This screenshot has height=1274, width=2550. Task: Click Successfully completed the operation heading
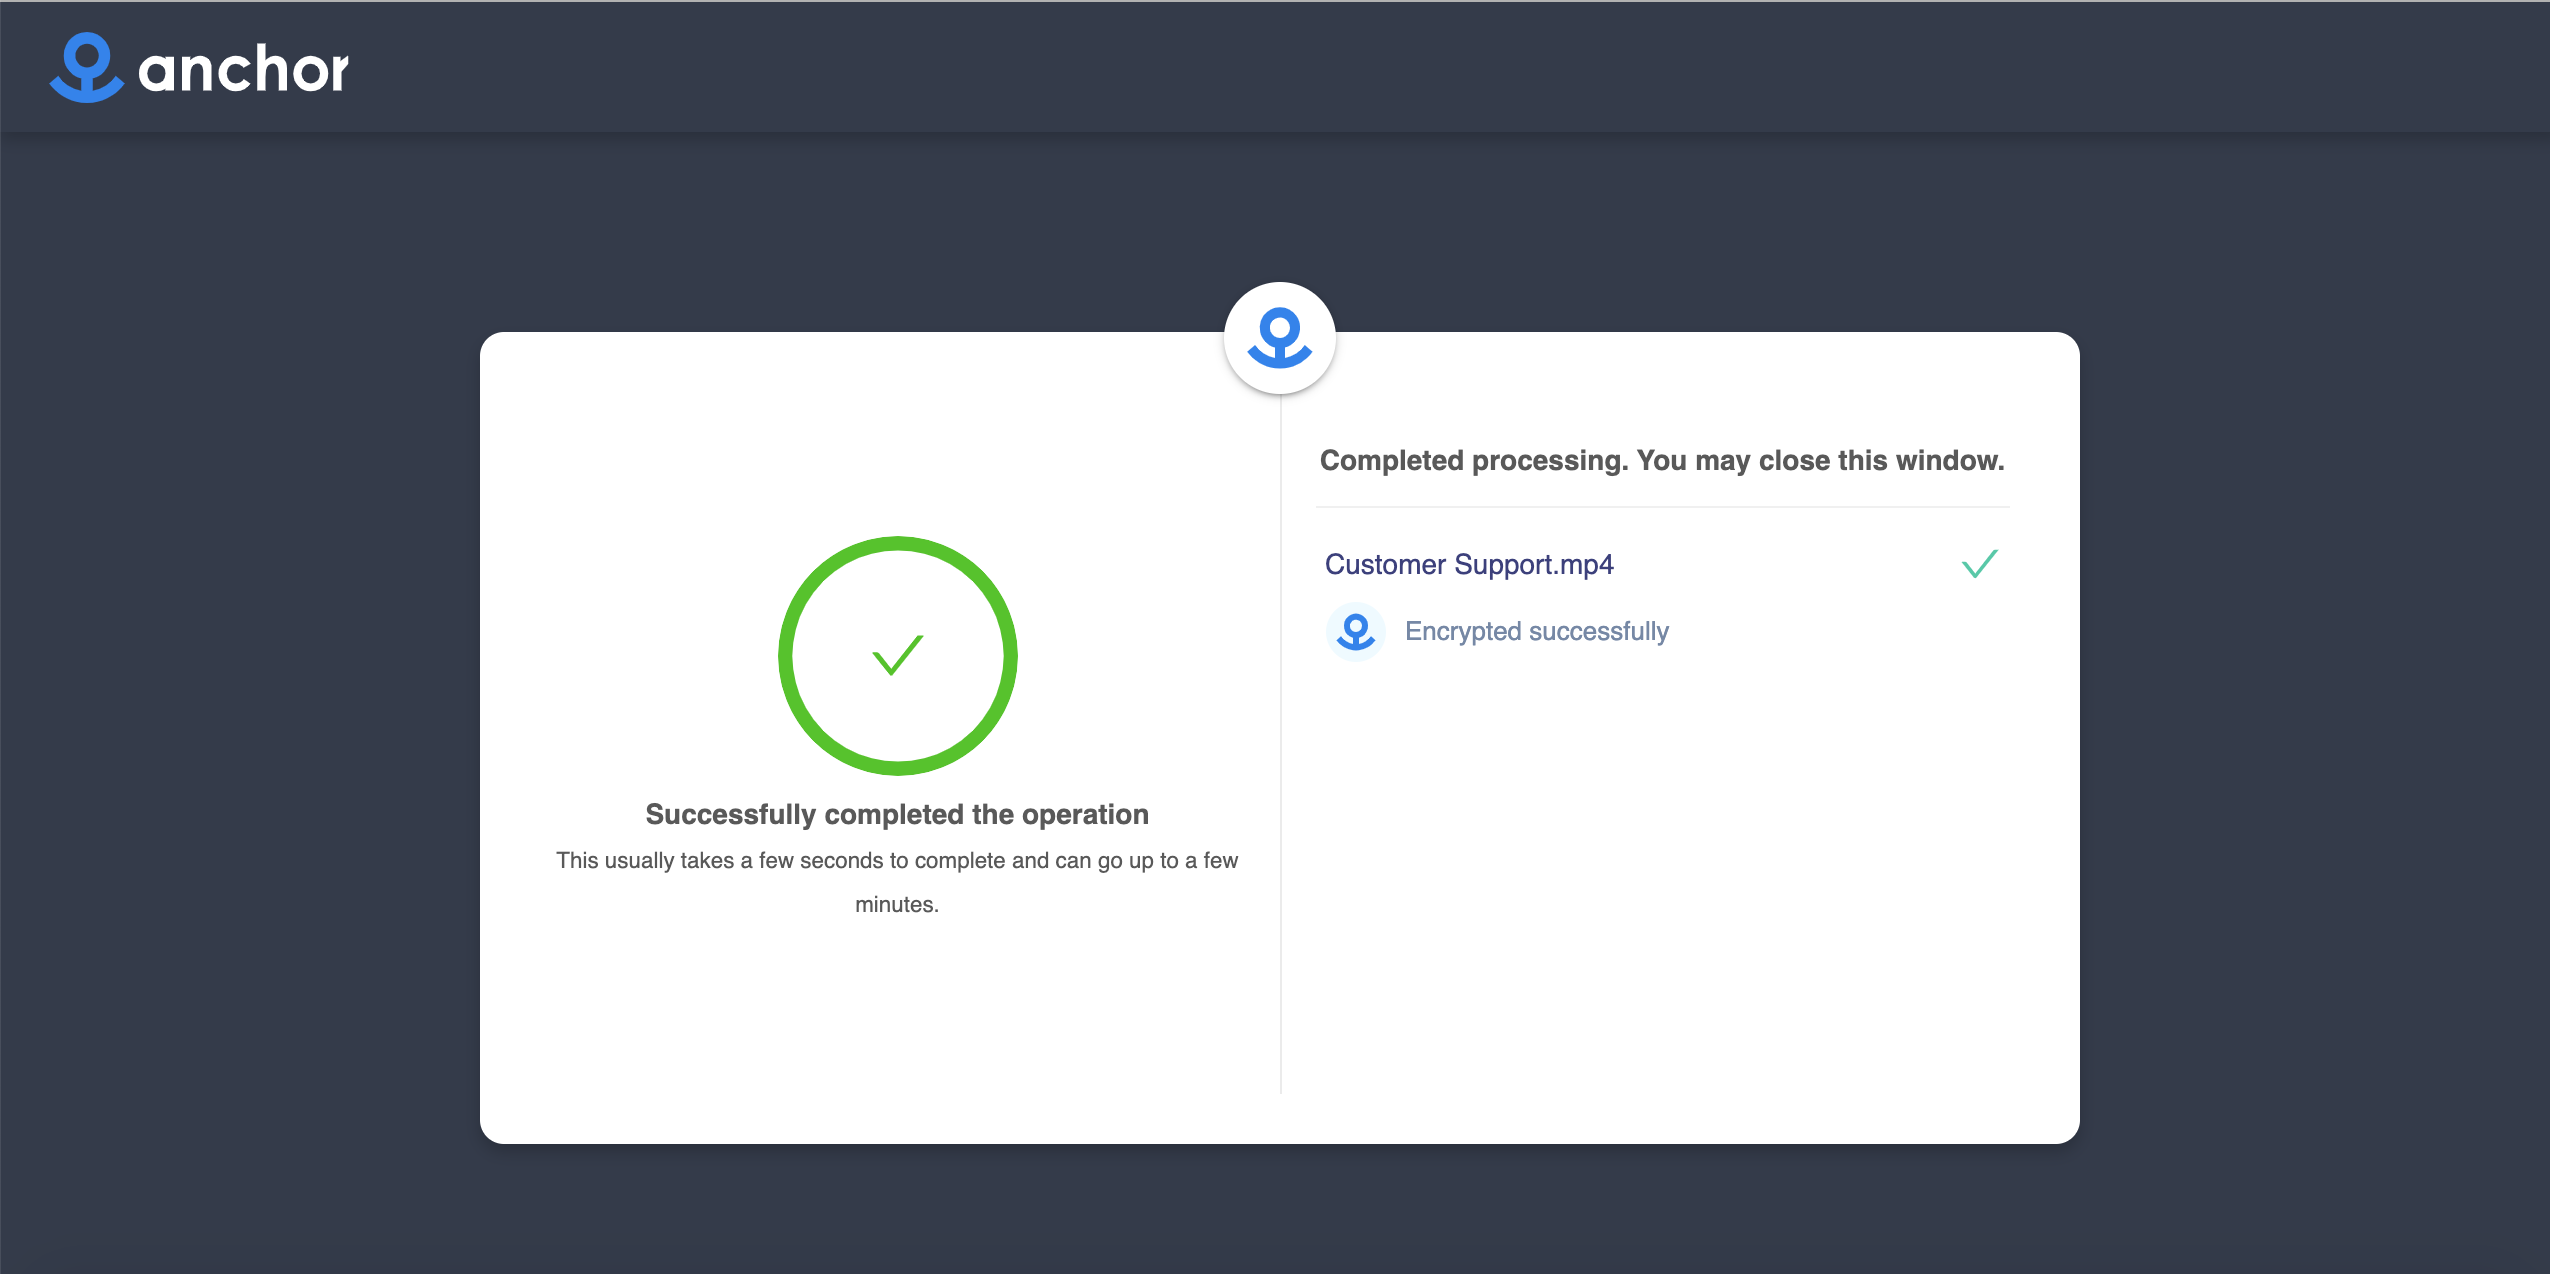[896, 815]
